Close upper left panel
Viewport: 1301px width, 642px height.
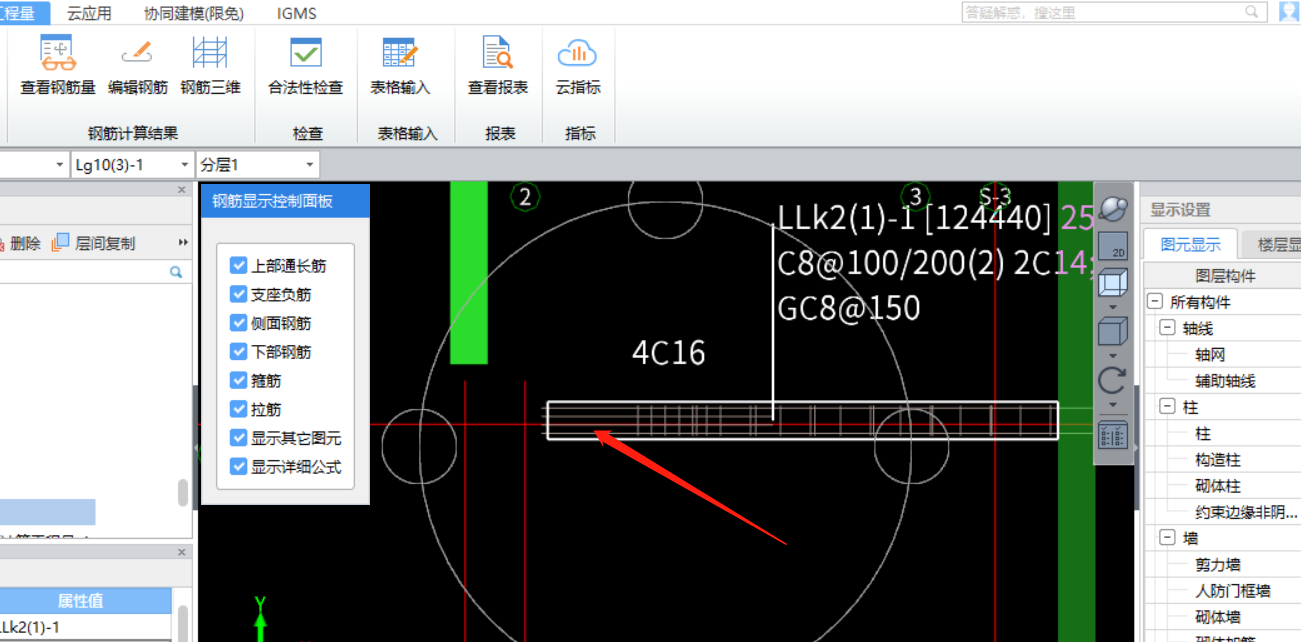coord(182,190)
